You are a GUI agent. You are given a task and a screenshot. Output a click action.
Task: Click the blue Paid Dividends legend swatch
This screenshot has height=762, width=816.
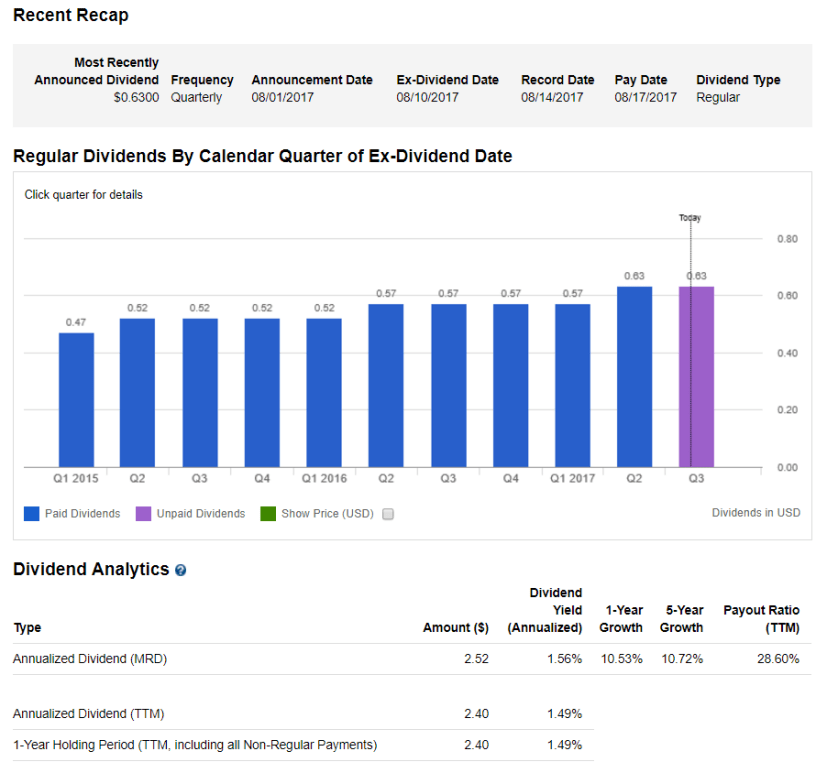[x=32, y=514]
